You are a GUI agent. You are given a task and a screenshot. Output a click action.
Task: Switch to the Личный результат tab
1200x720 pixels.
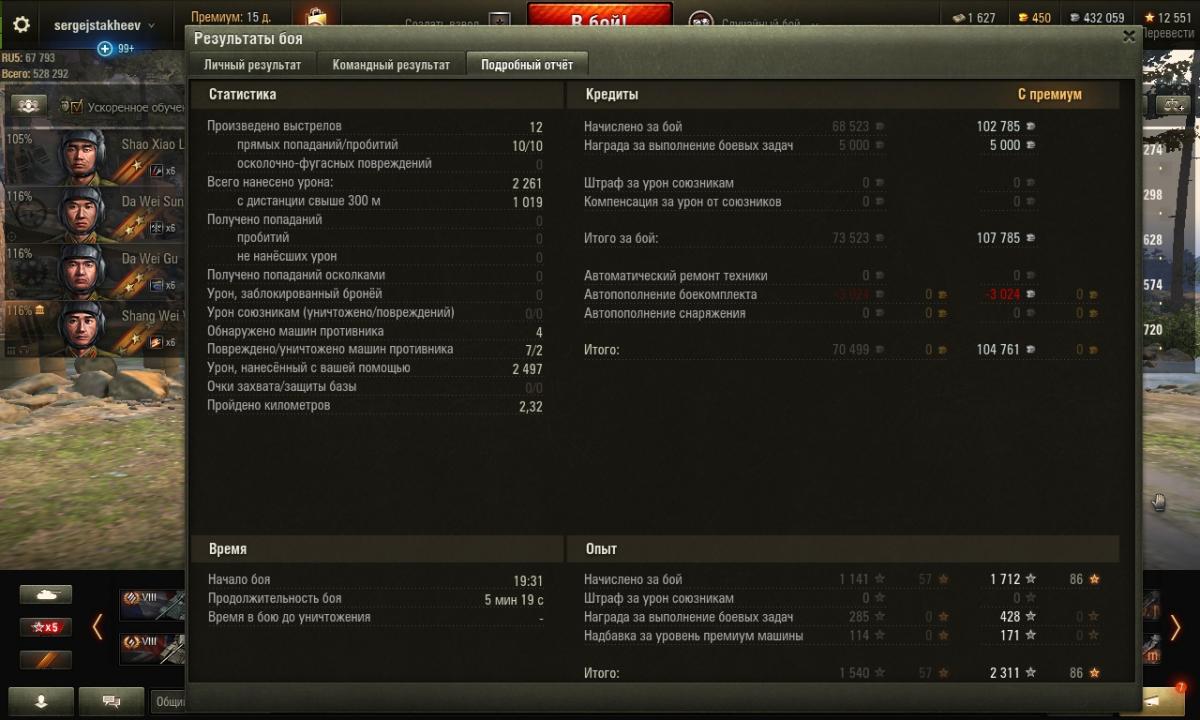[252, 65]
